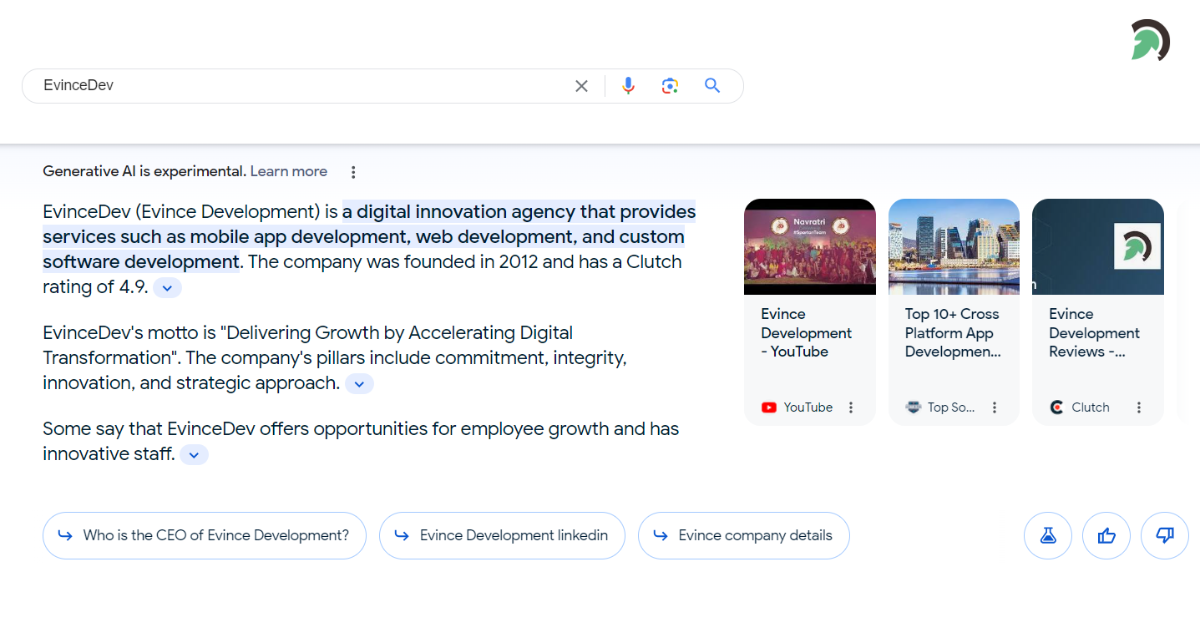This screenshot has height=628, width=1200.
Task: Select Evince Development linkedin suggestion
Action: [x=501, y=536]
